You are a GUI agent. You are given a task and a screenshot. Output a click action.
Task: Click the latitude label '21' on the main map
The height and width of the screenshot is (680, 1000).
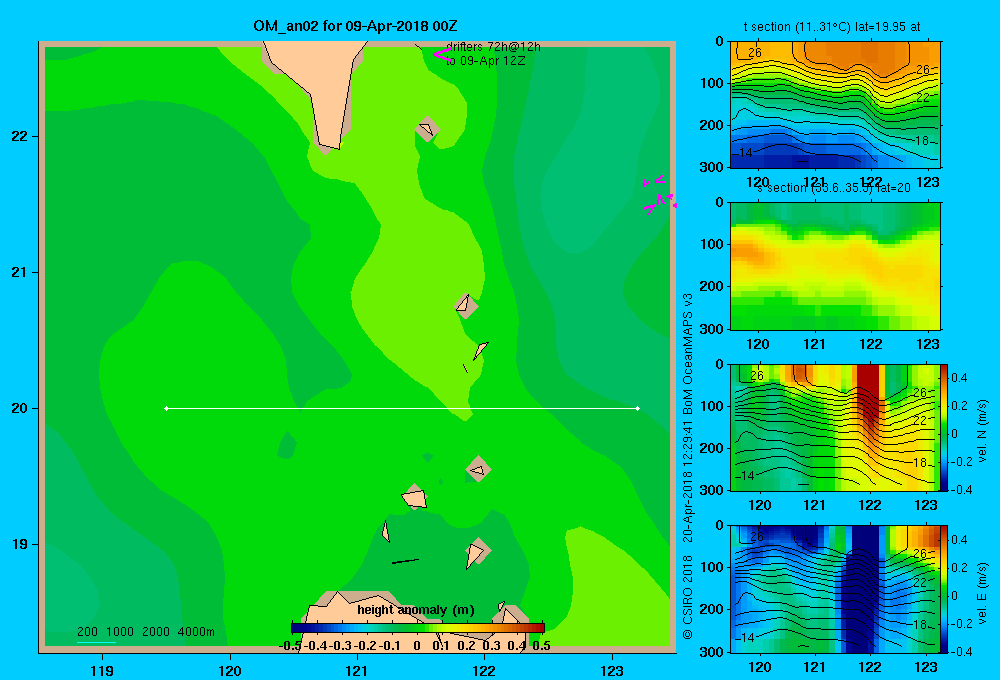coord(20,272)
